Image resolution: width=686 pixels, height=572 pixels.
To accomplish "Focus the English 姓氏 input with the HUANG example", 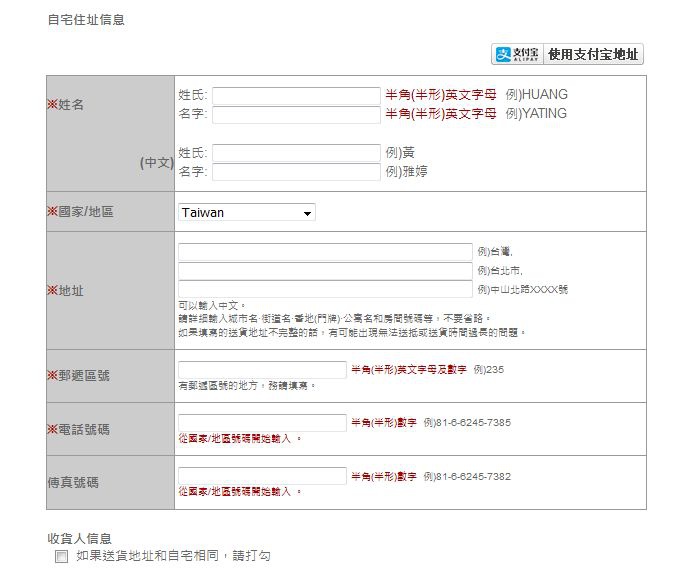I will [x=296, y=96].
